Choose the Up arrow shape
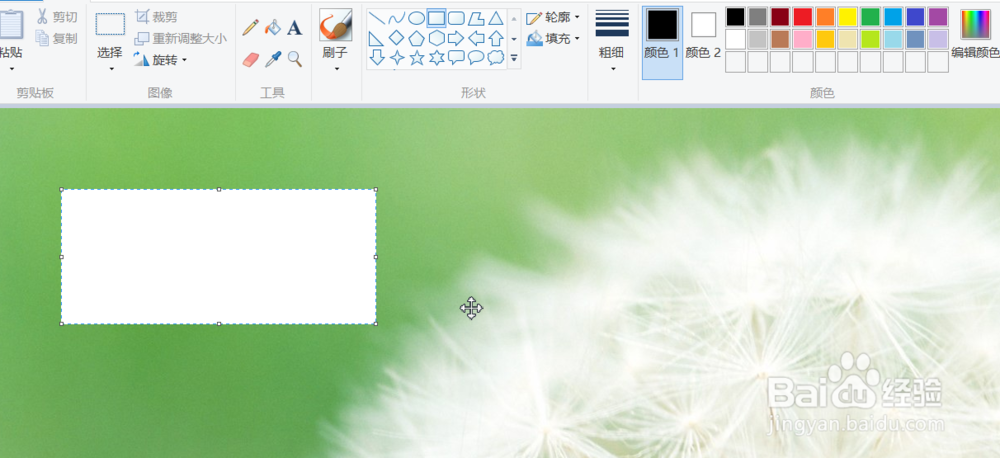 point(496,38)
